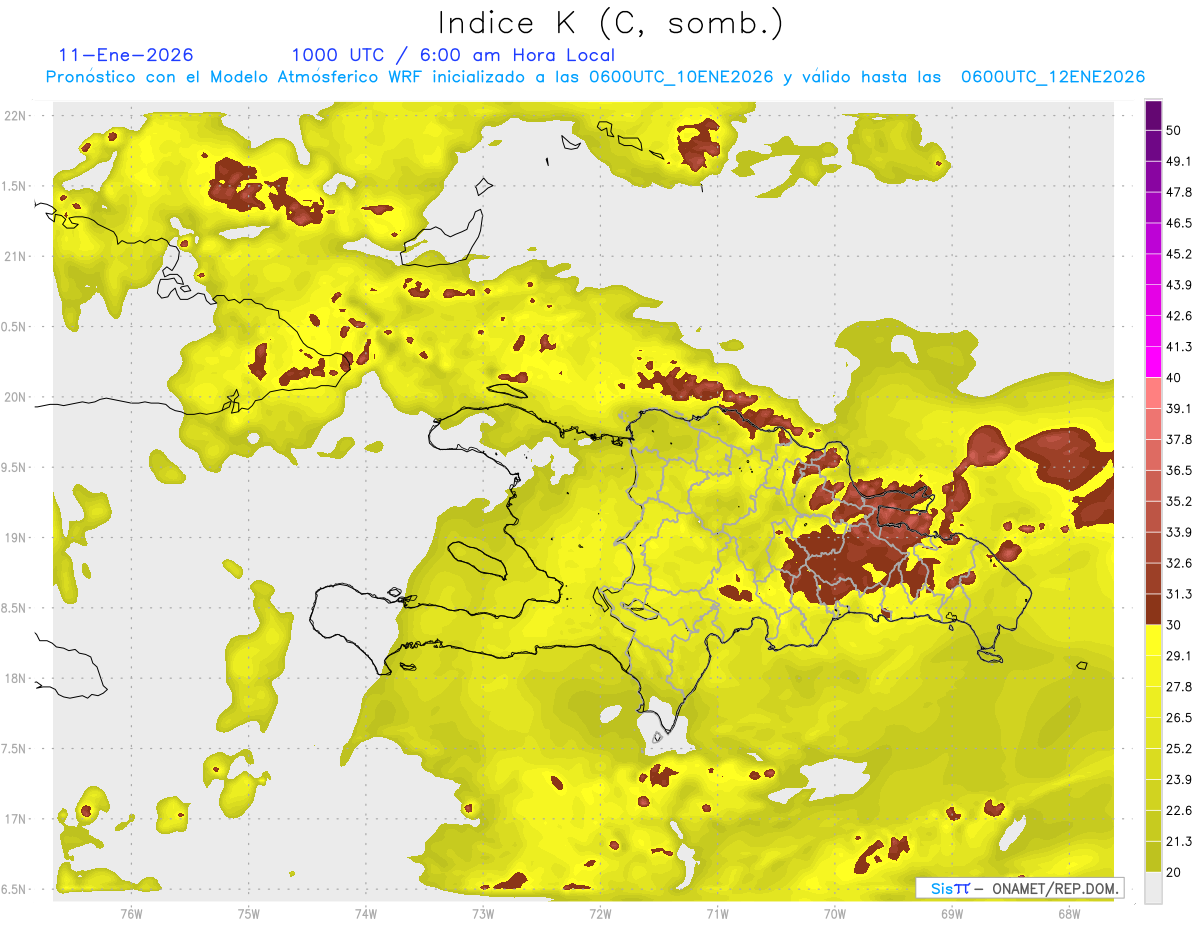Select the '0.5N' latitude tick label

tap(14, 327)
